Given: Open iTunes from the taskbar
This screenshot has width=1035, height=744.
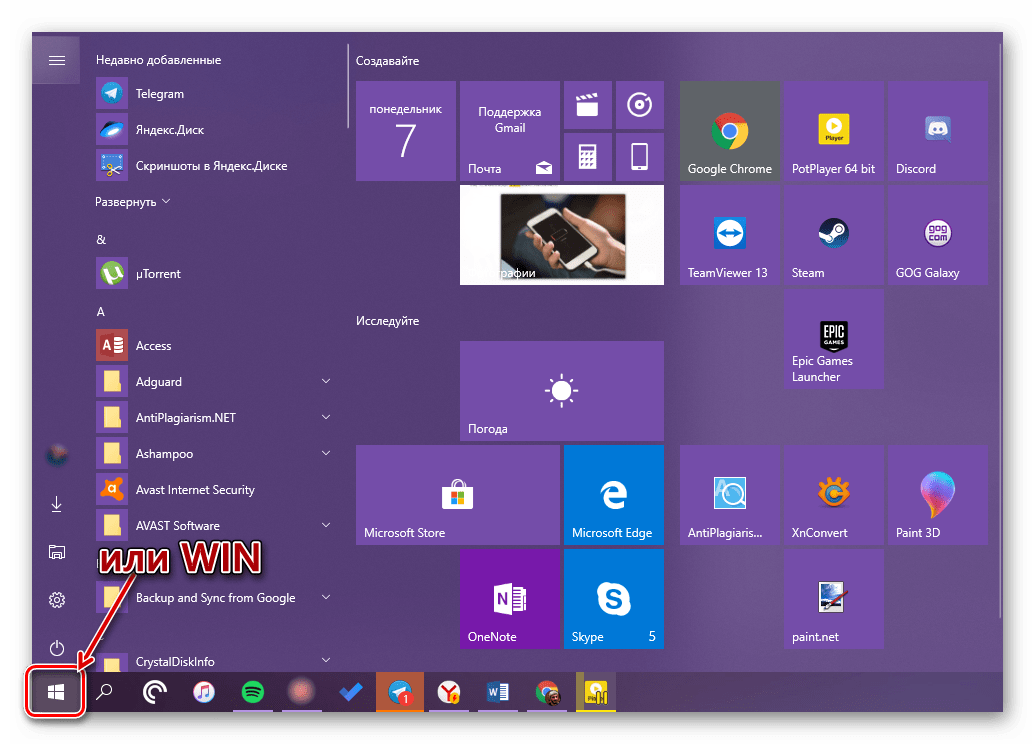Looking at the screenshot, I should tap(203, 692).
